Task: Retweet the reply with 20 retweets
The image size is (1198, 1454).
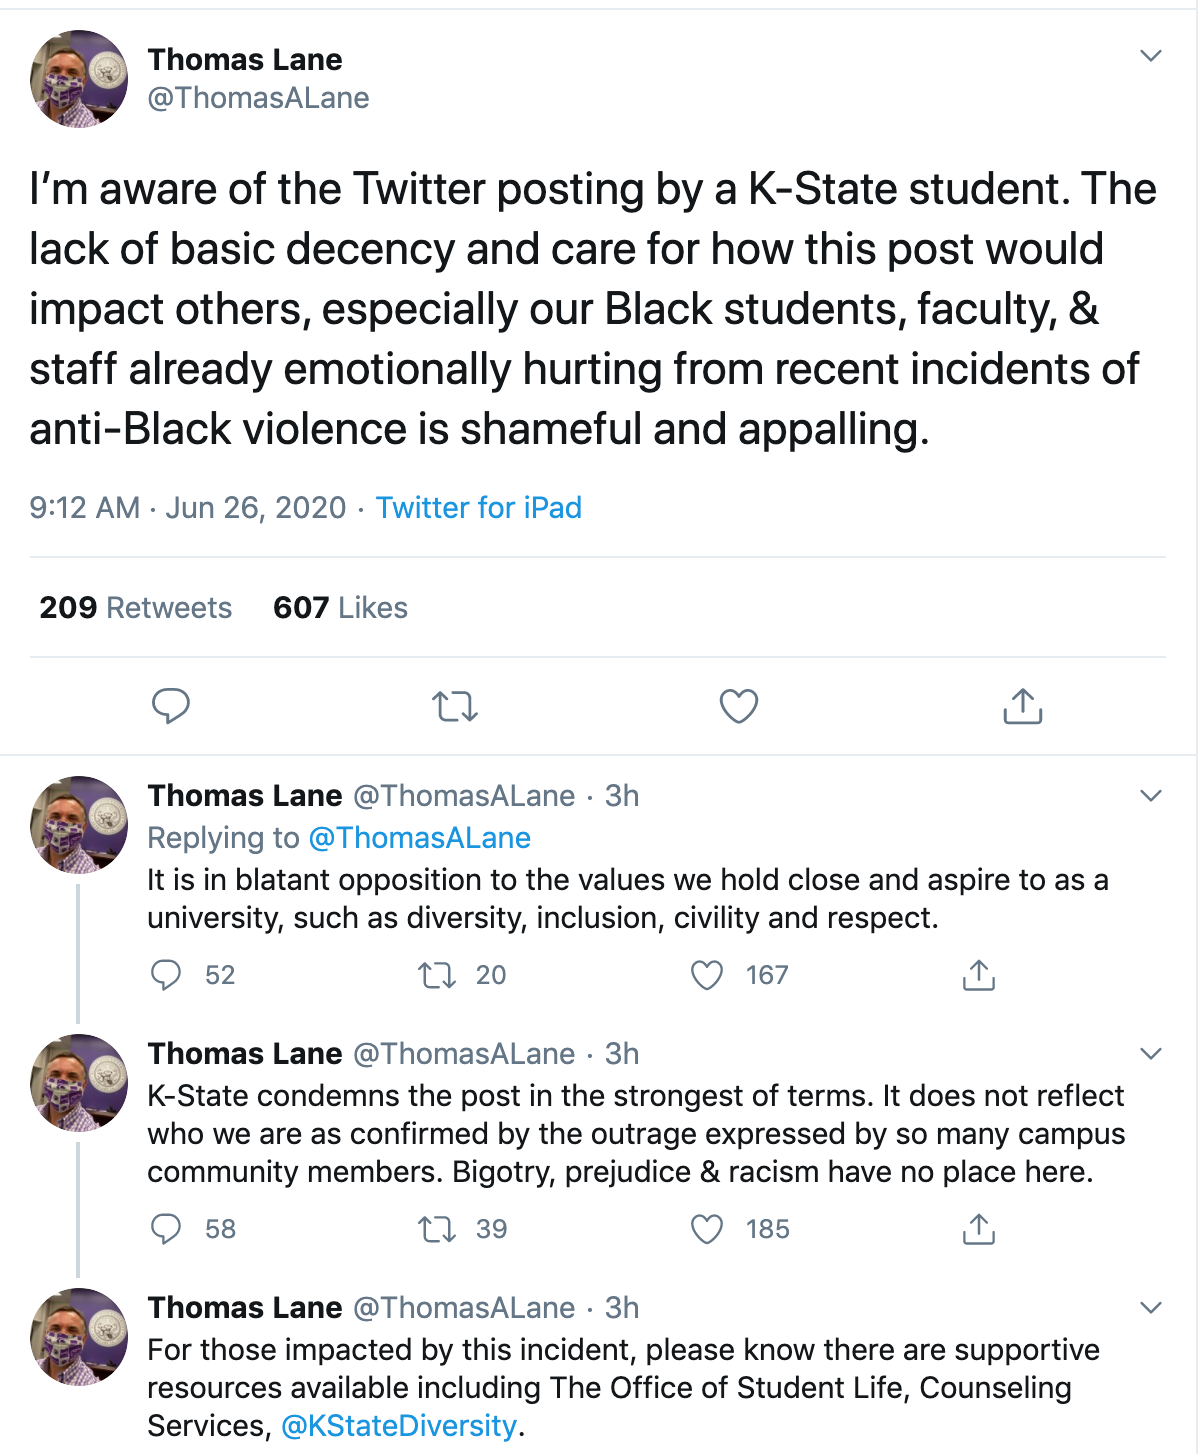Action: (x=437, y=975)
